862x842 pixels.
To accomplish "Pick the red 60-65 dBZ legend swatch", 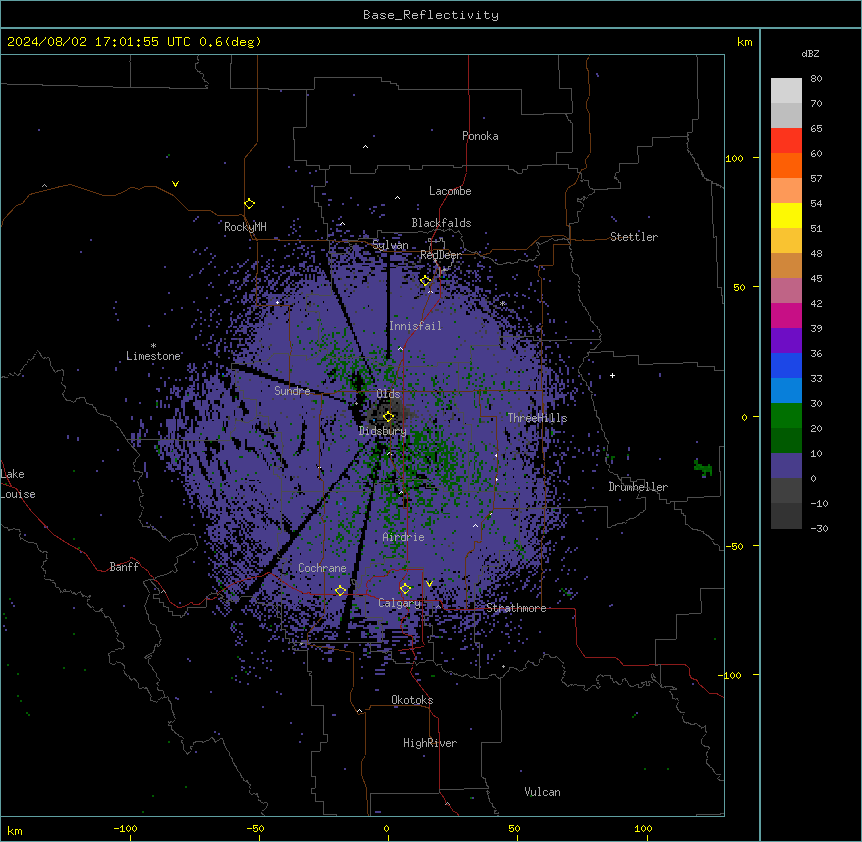I will (786, 141).
